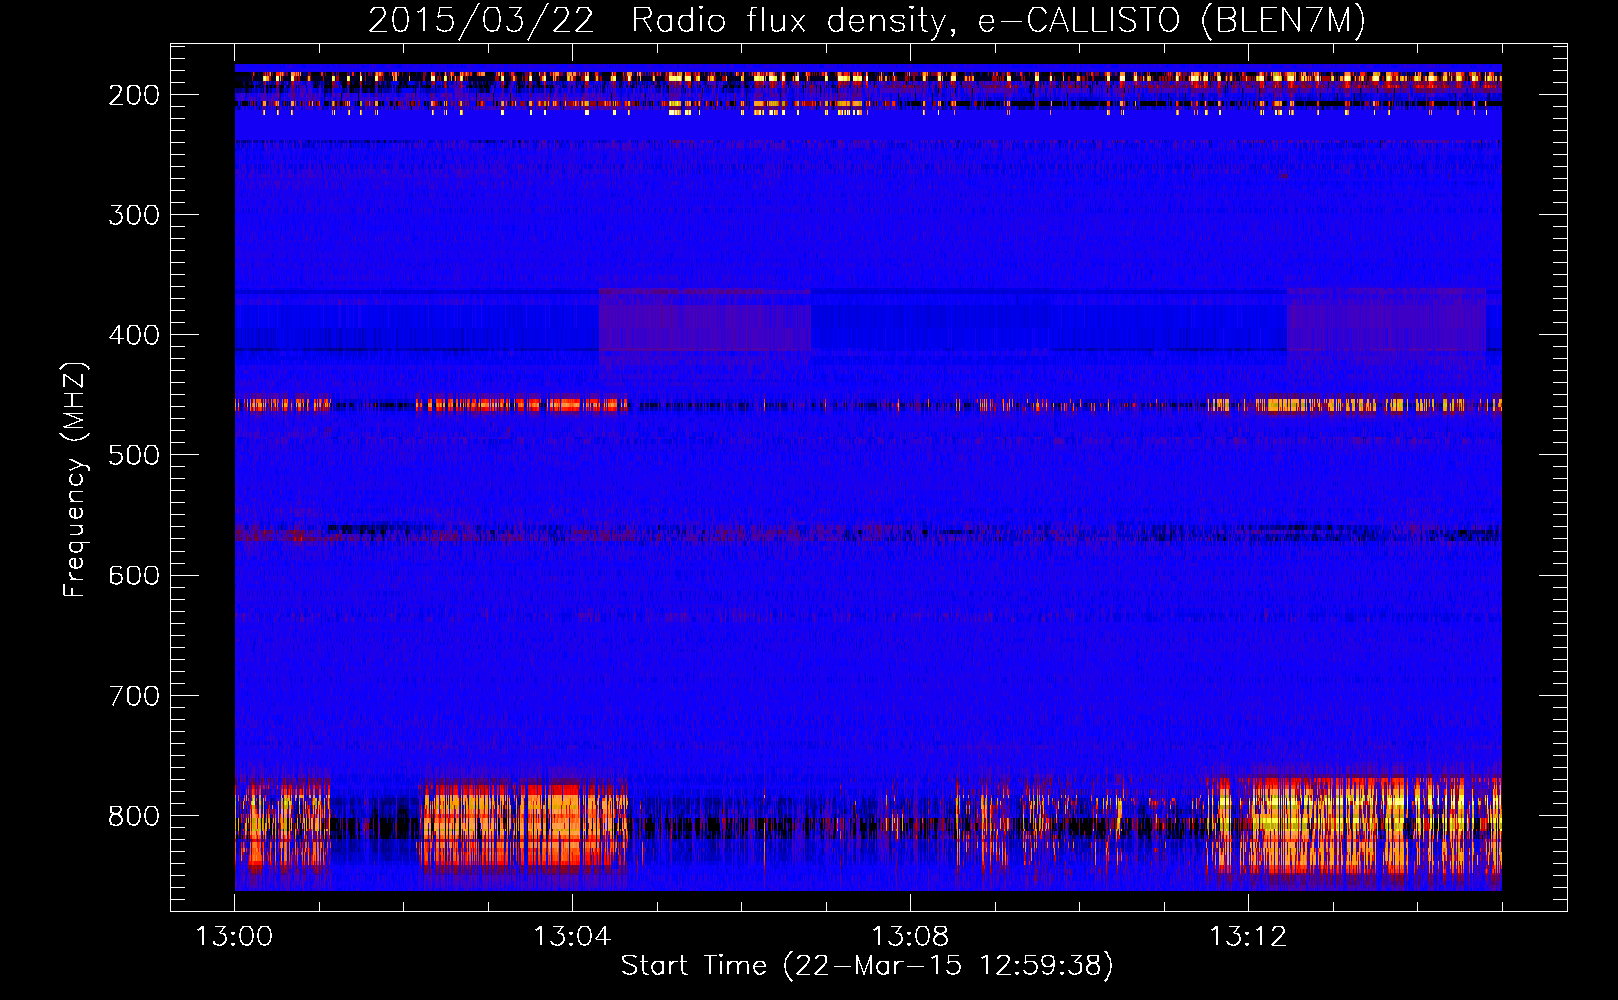Select the '200' frequency axis label
Viewport: 1618px width, 1000px height.
134,95
